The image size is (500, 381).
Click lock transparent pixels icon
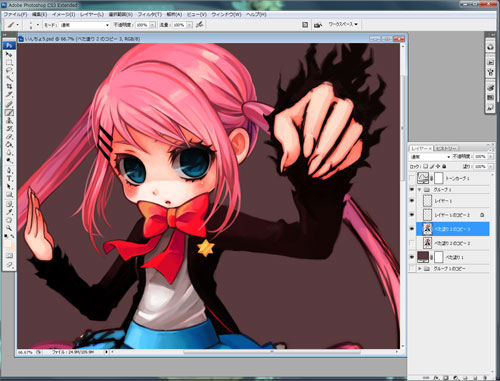[x=426, y=166]
